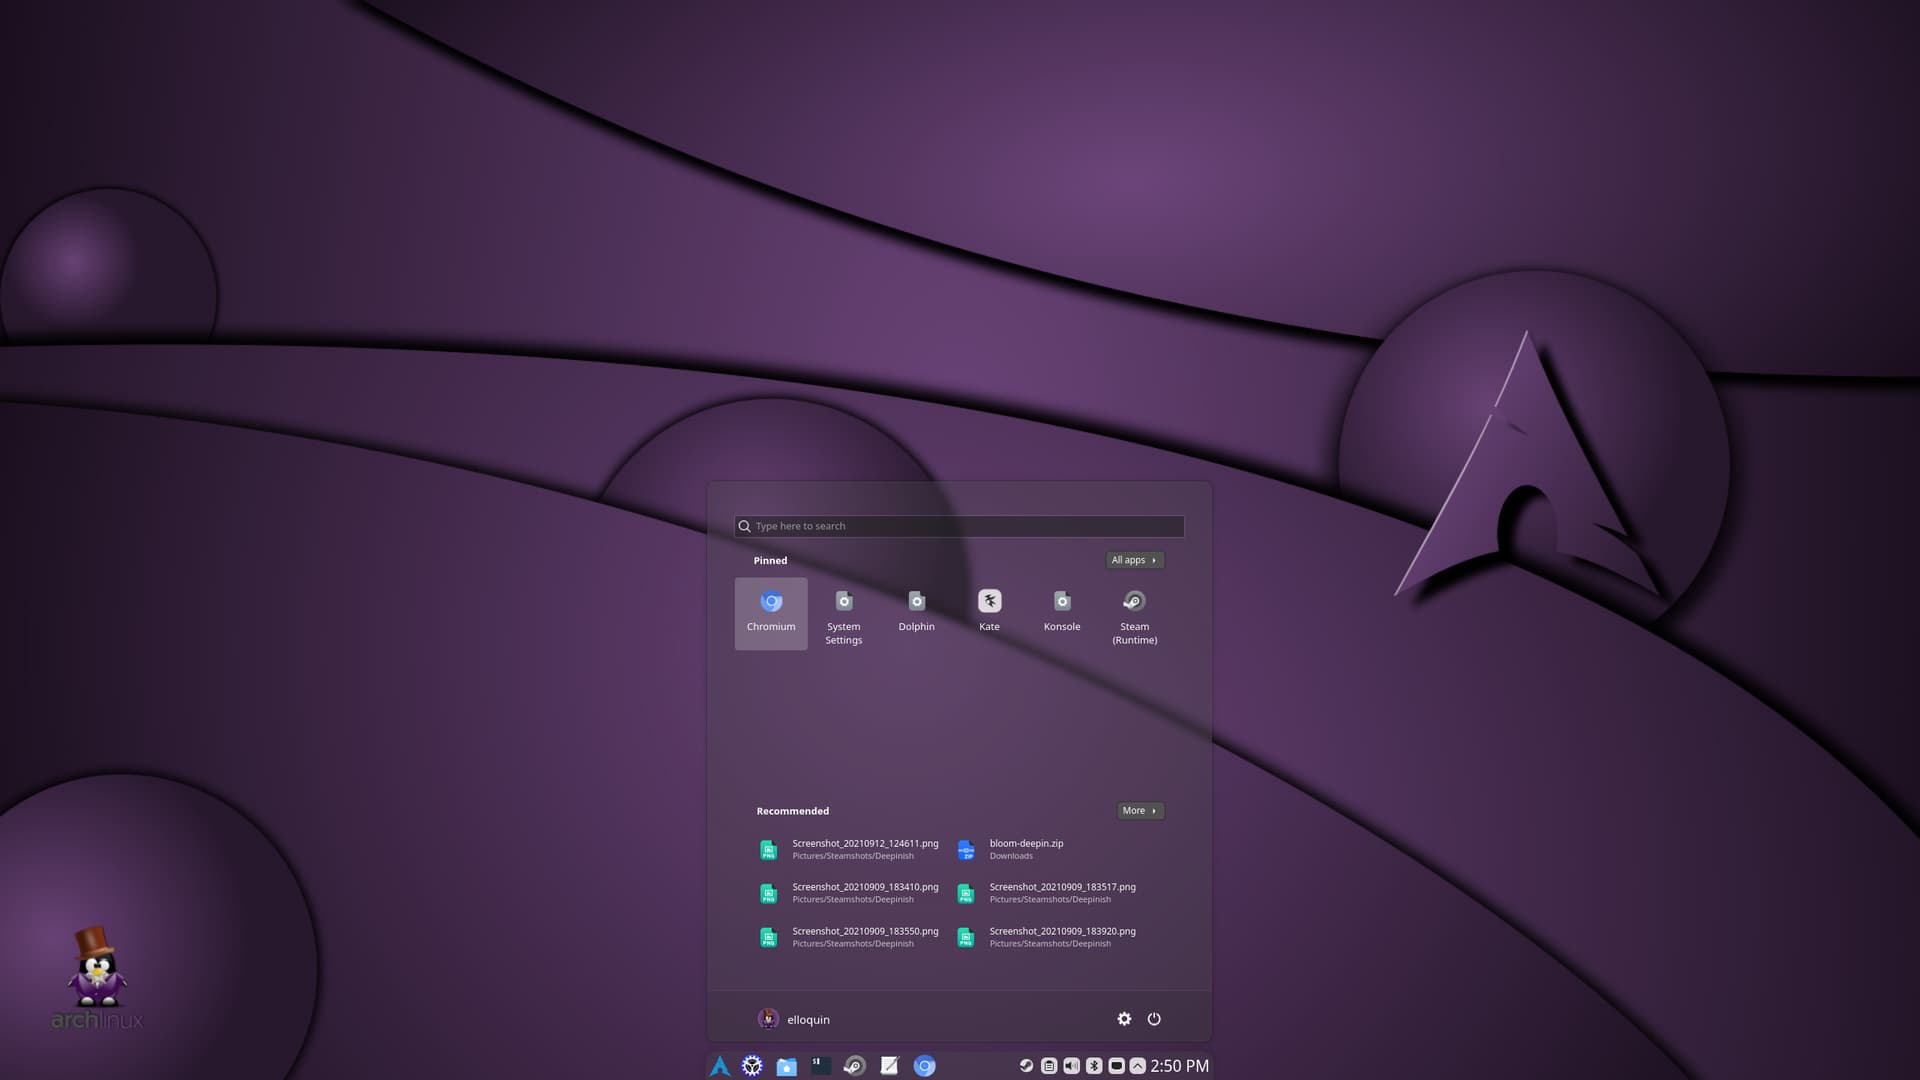
Task: Open System Settings gear in the taskbar
Action: coord(752,1066)
